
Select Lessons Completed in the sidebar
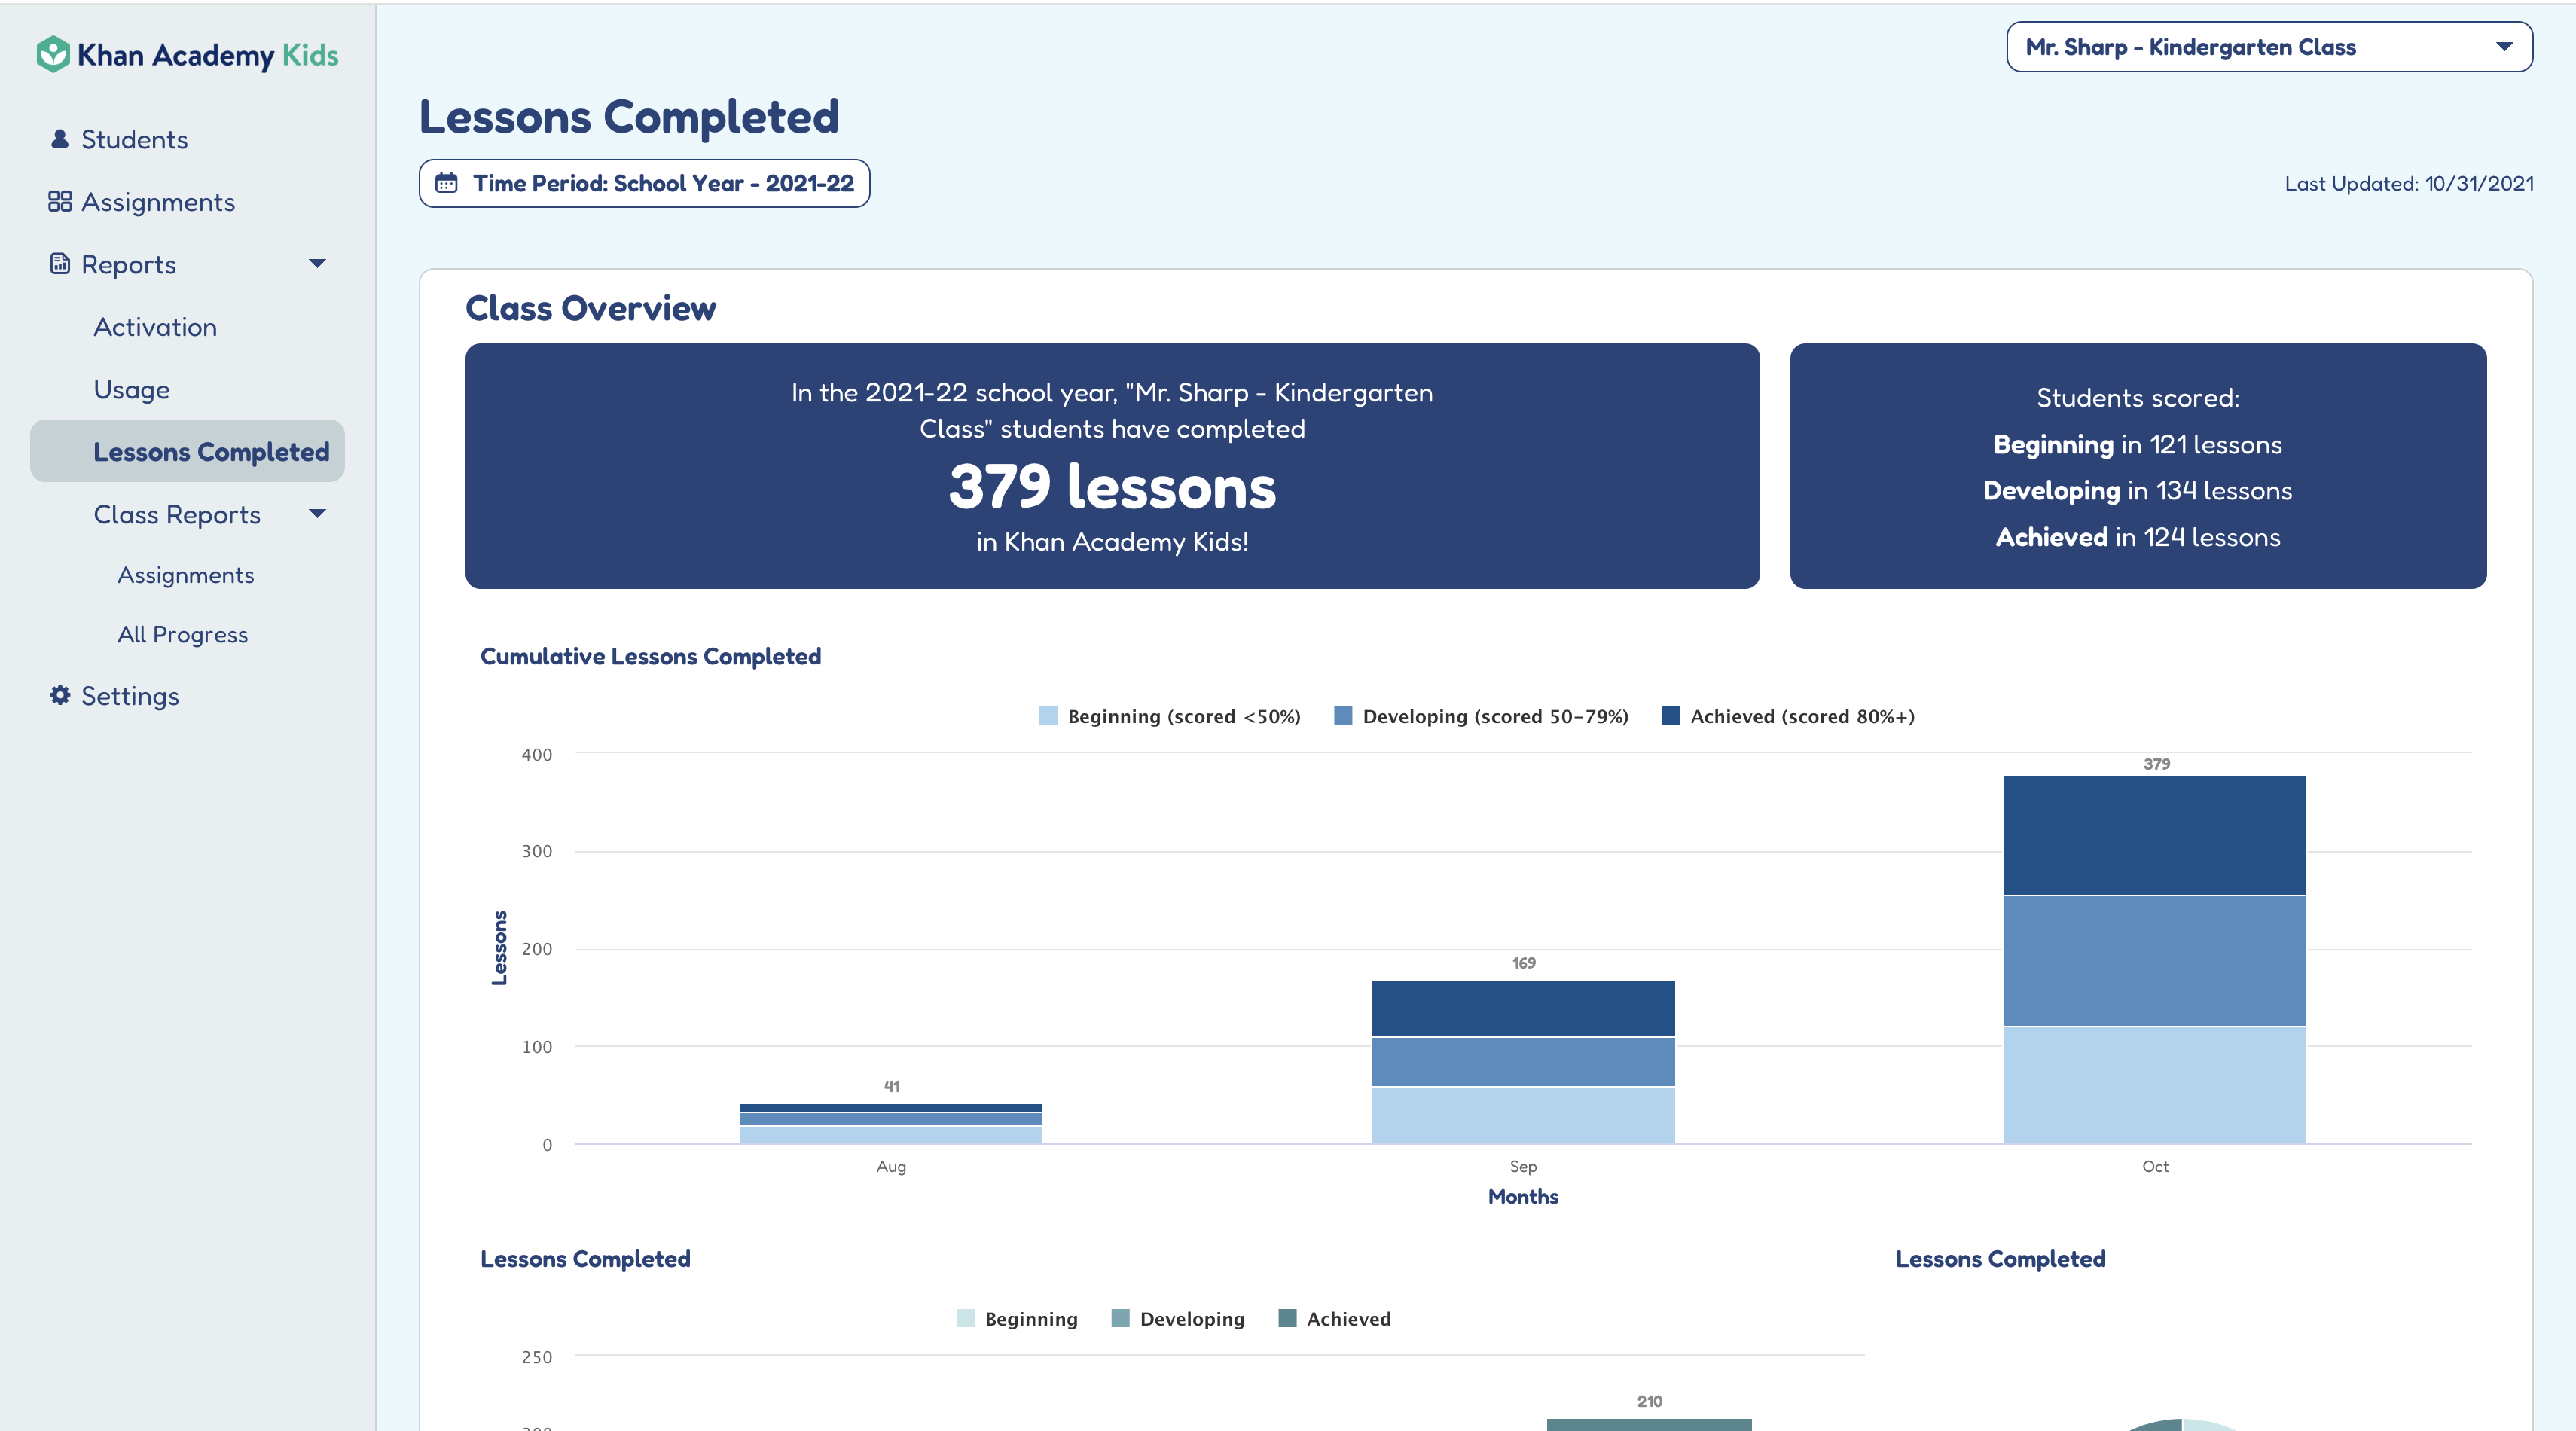pyautogui.click(x=211, y=451)
